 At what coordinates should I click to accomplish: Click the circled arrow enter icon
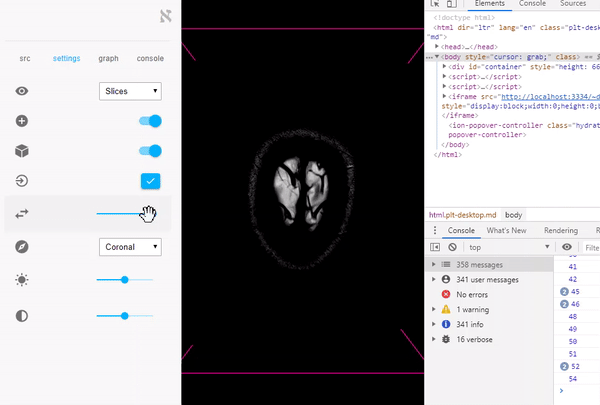pyautogui.click(x=22, y=181)
